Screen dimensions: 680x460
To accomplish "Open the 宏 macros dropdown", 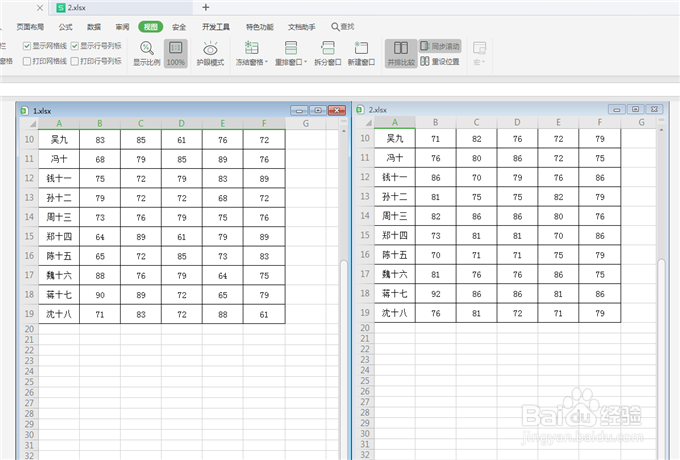I will [479, 53].
